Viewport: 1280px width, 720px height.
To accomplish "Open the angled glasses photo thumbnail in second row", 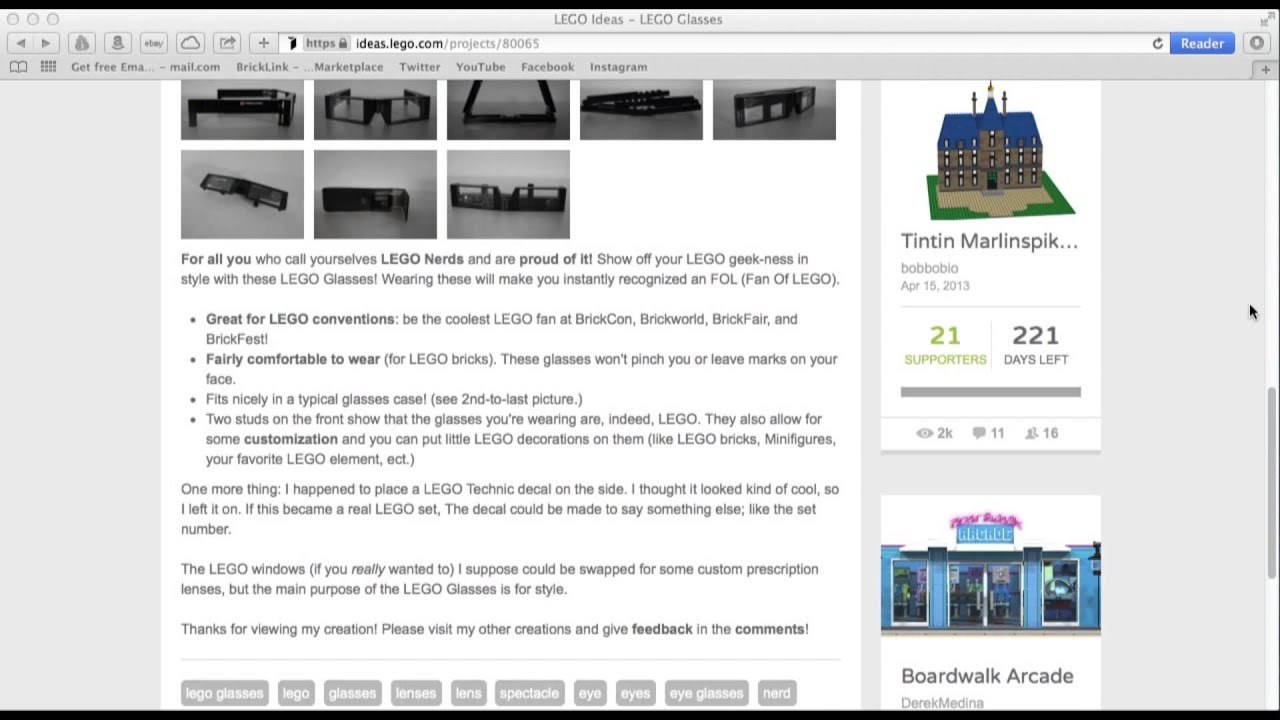I will (x=242, y=194).
